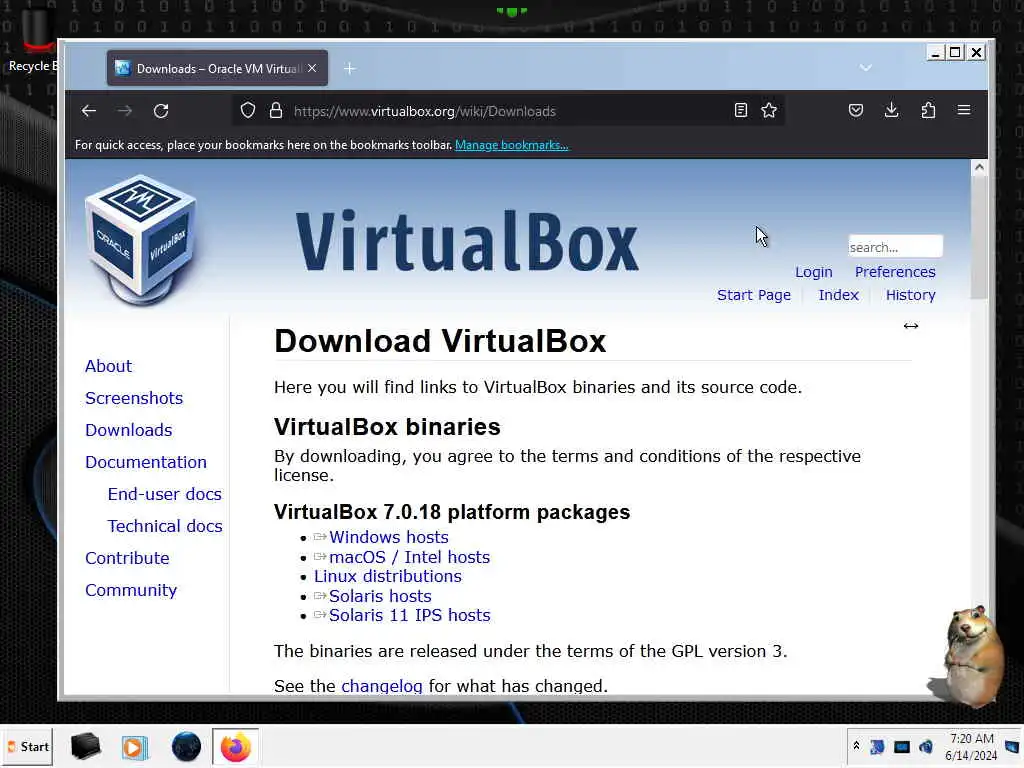Click the URL address bar

pos(509,111)
